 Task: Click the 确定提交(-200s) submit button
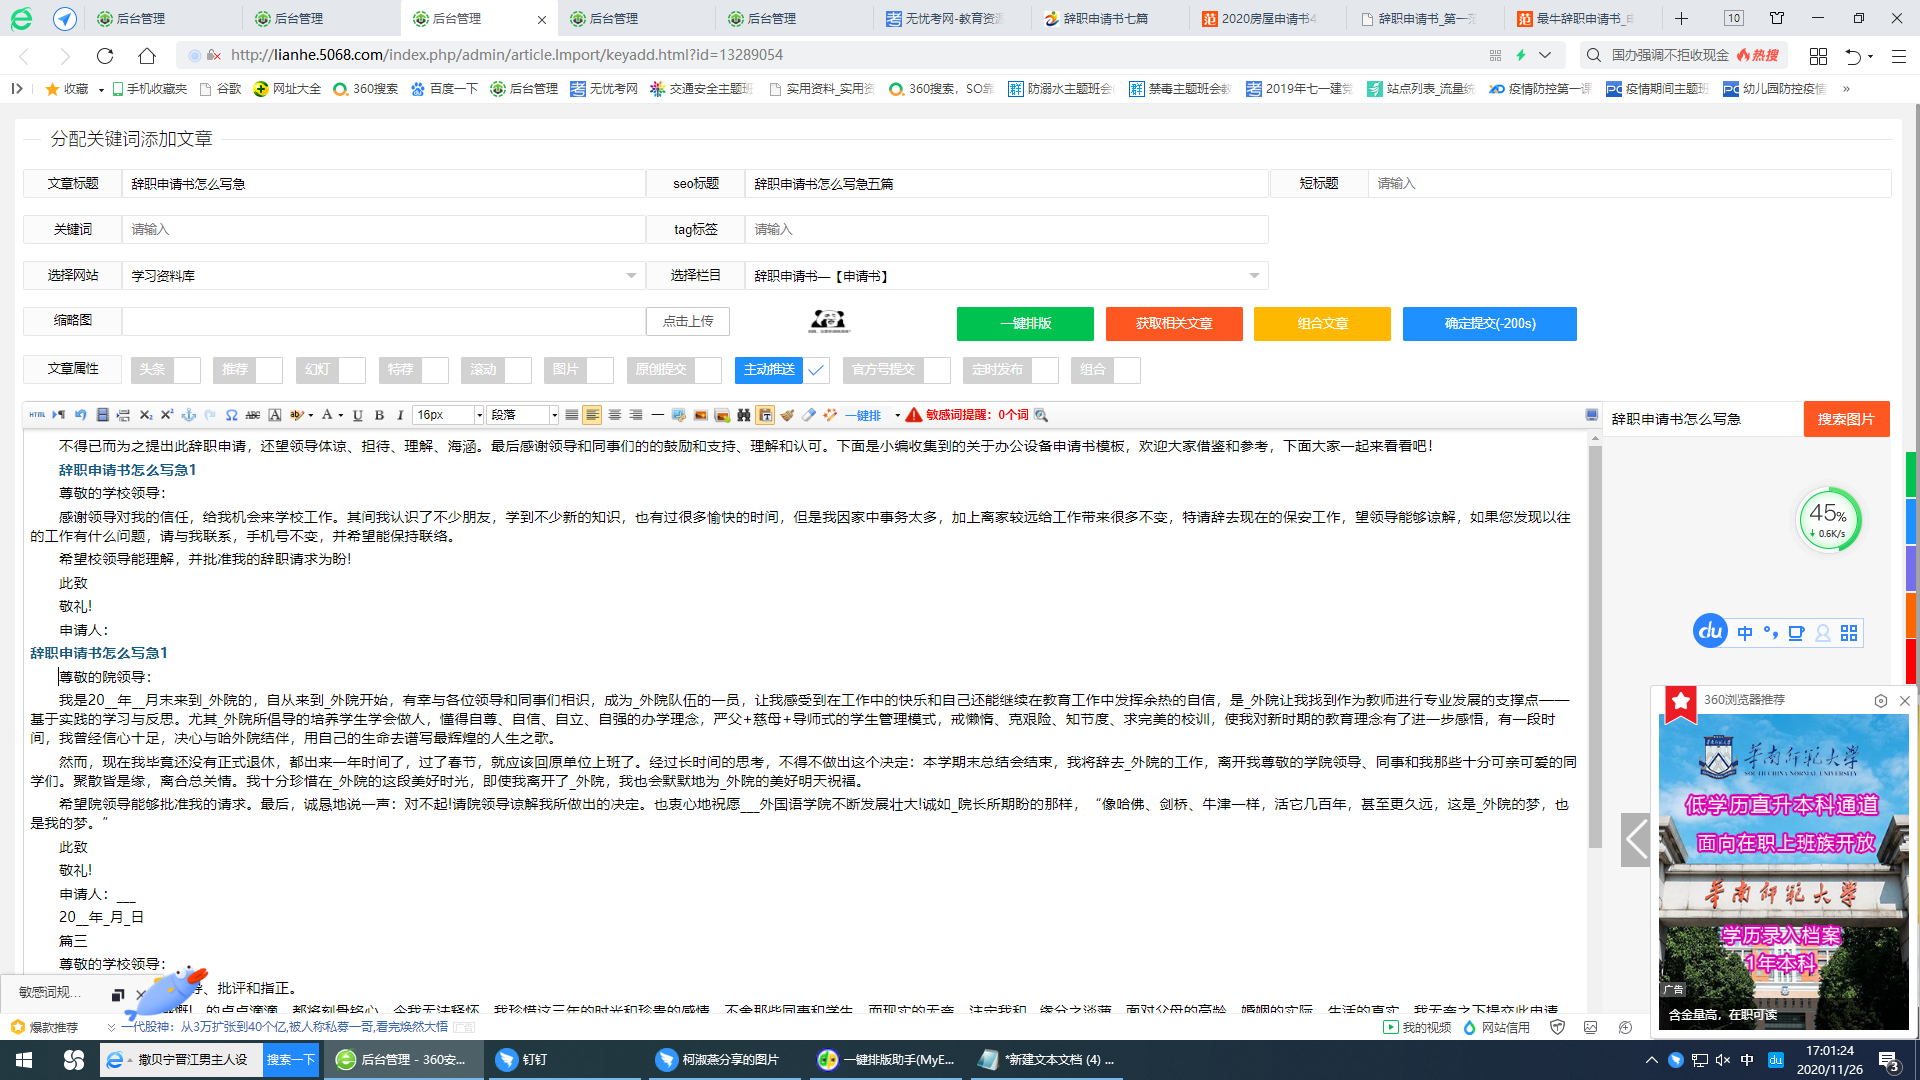pos(1489,323)
